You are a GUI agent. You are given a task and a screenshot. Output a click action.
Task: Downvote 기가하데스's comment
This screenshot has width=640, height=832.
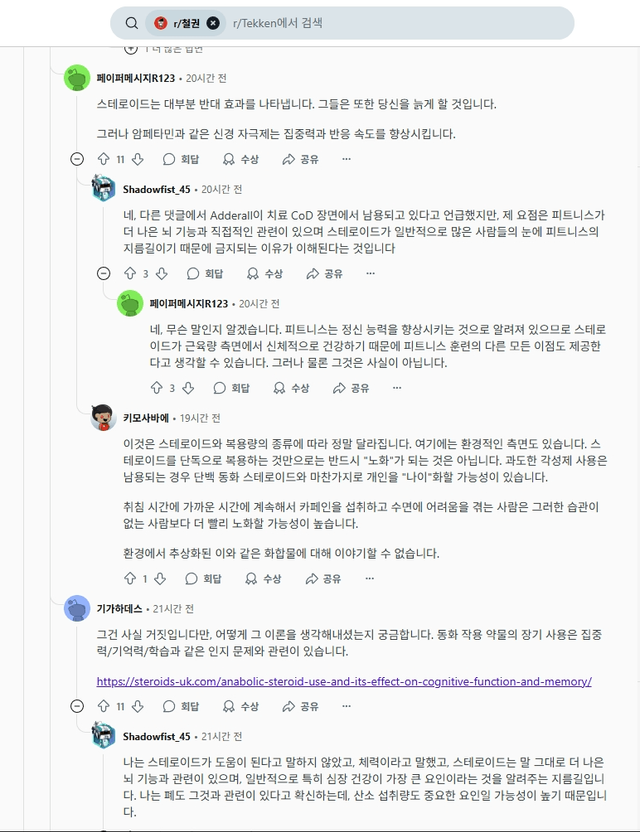coord(138,706)
